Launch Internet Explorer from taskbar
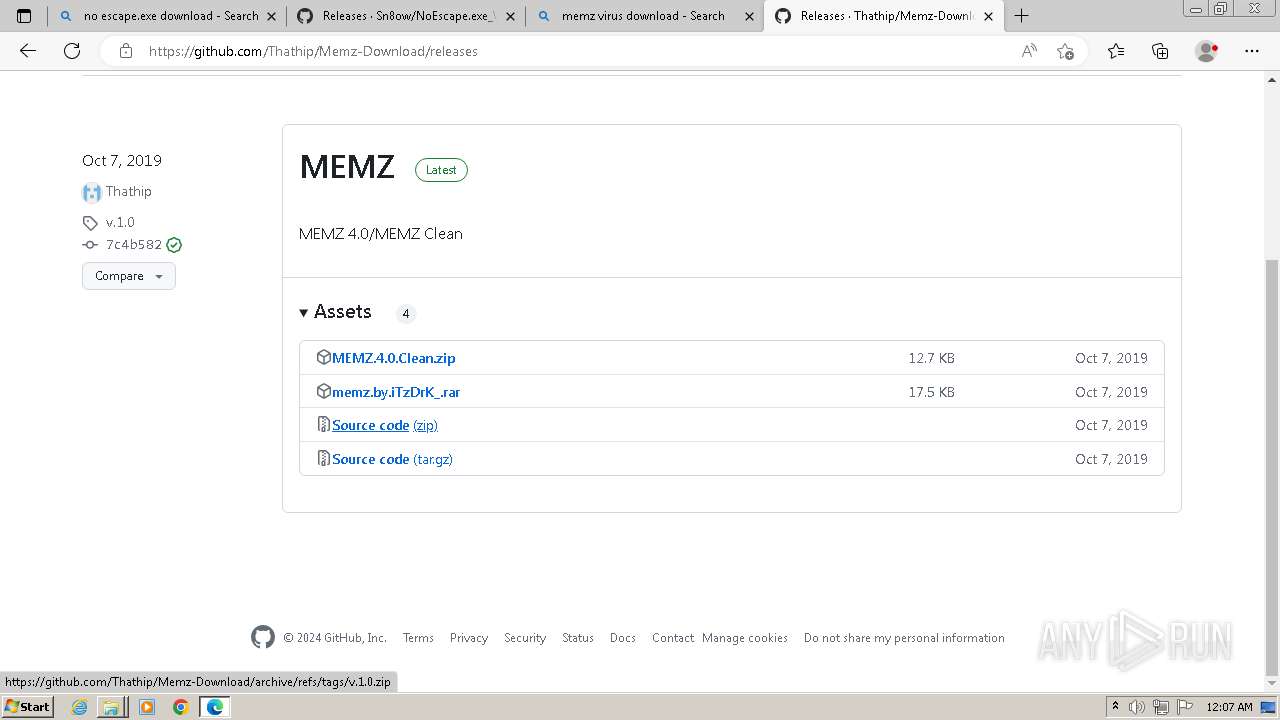 pos(79,707)
